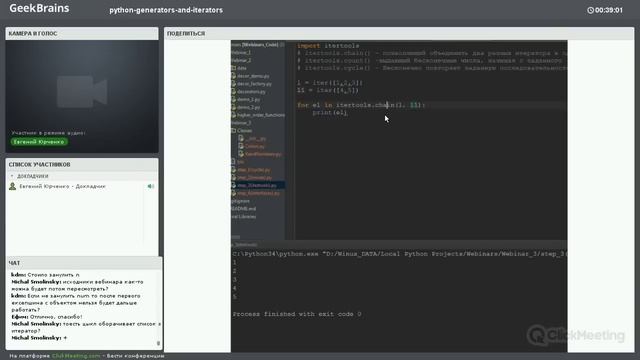Click the GeekBrains logo
The height and width of the screenshot is (360, 640).
pos(39,8)
